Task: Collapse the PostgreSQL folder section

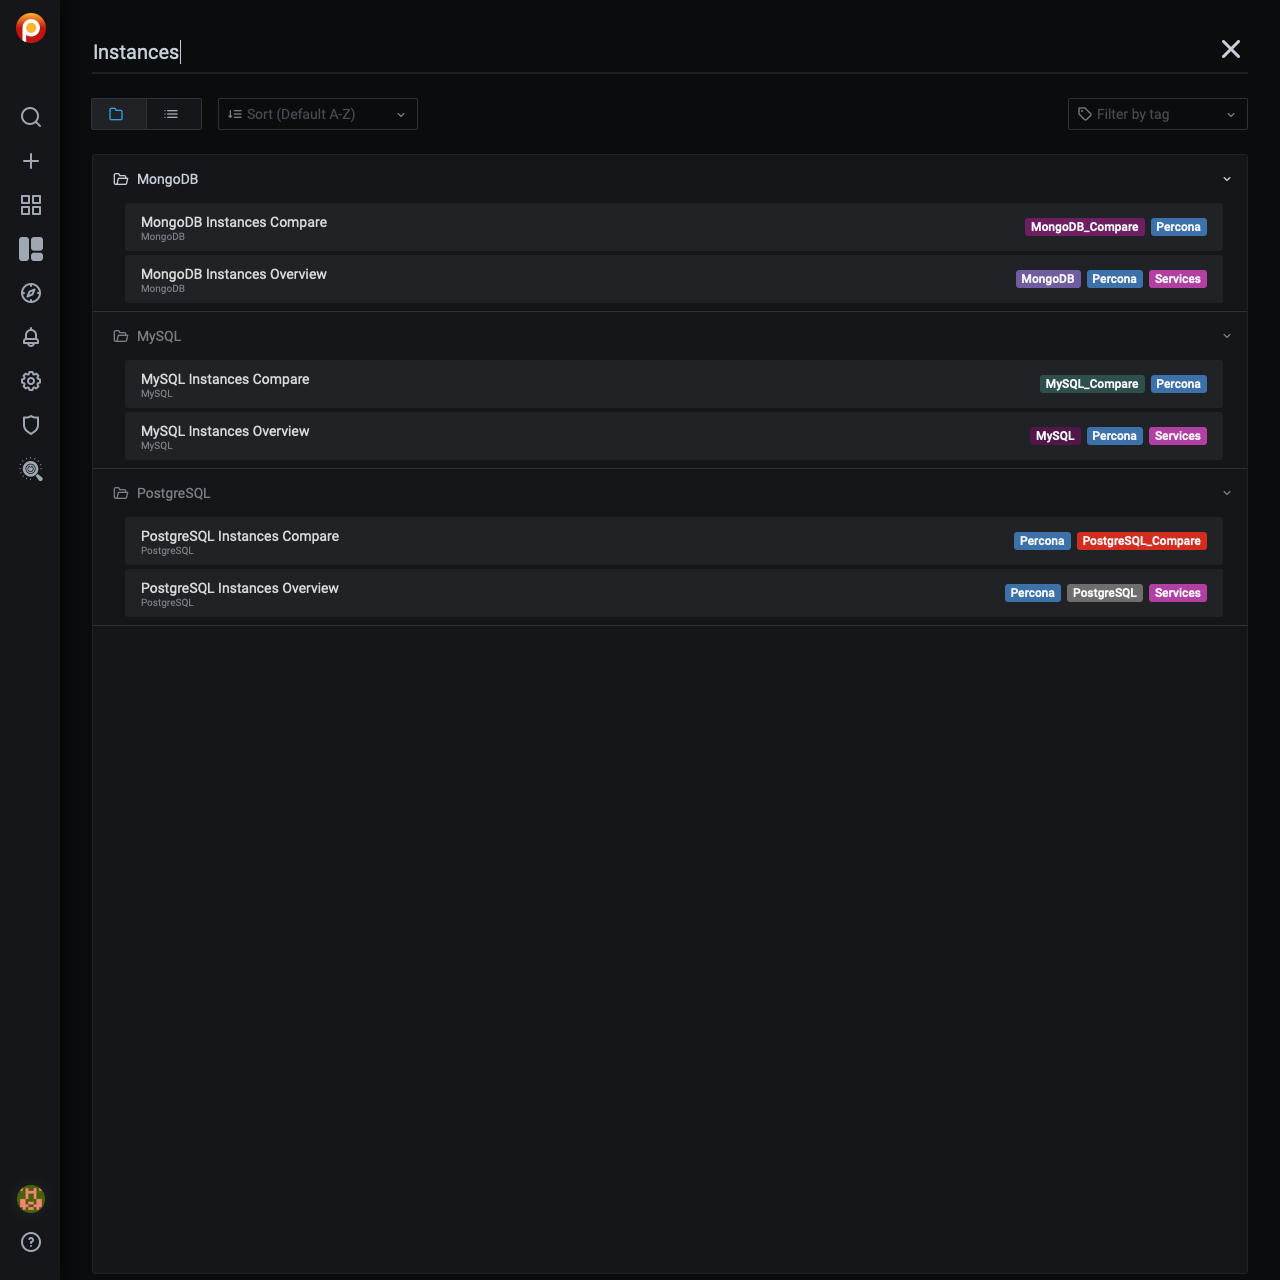Action: (1227, 493)
